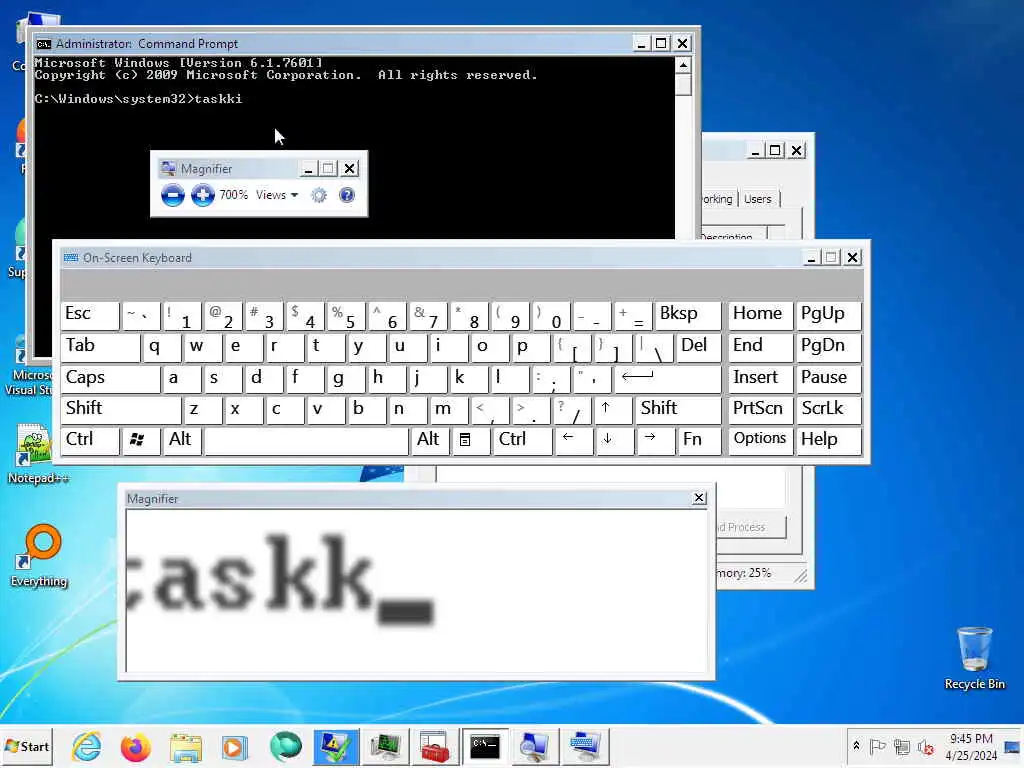Expand the Magnifier Views dropdown
The height and width of the screenshot is (768, 1024).
pyautogui.click(x=277, y=195)
